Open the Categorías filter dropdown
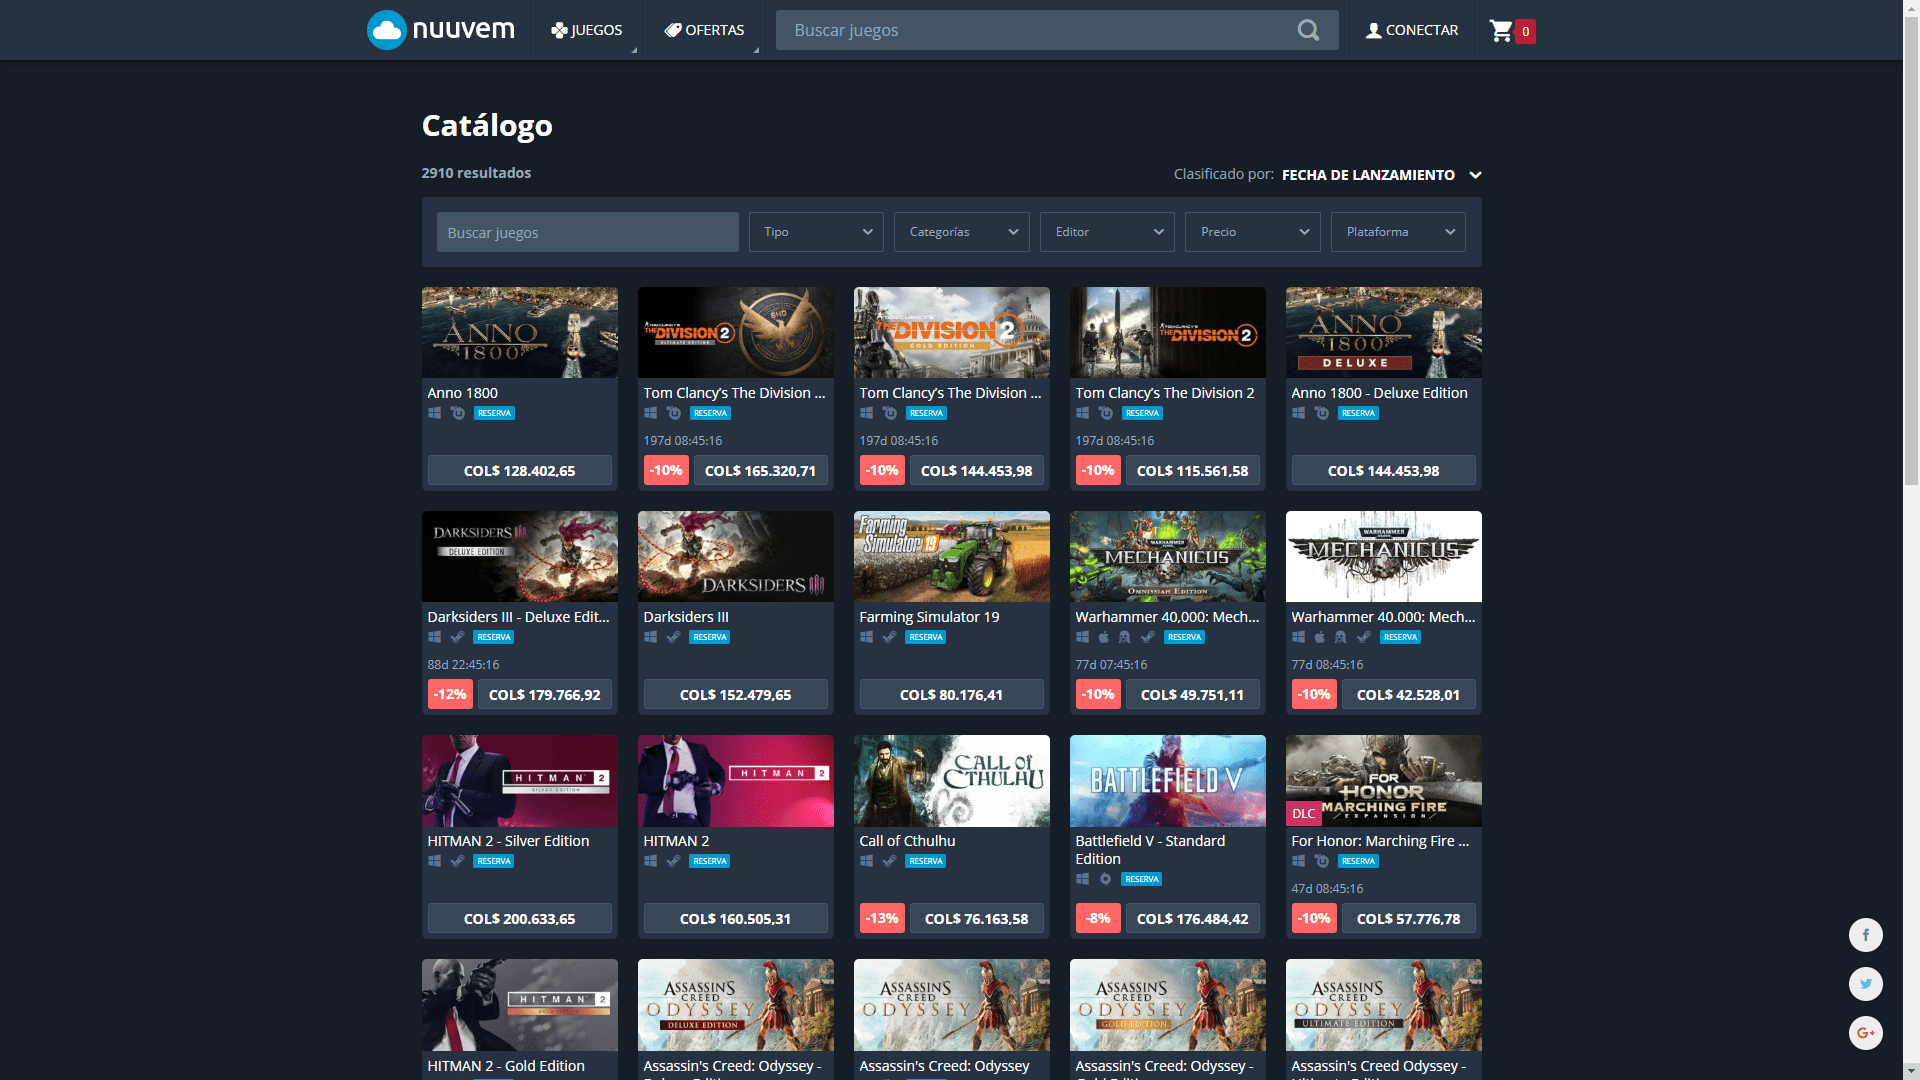1920x1080 pixels. click(960, 232)
